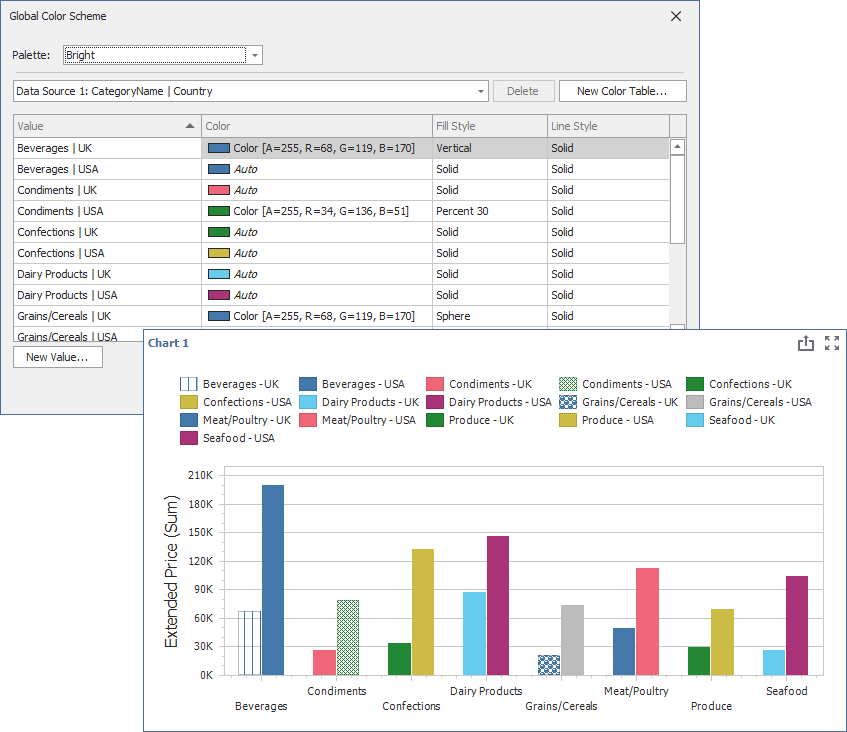Select the Condiments | USA value cell
Viewport: 847px width, 732px height.
point(107,211)
